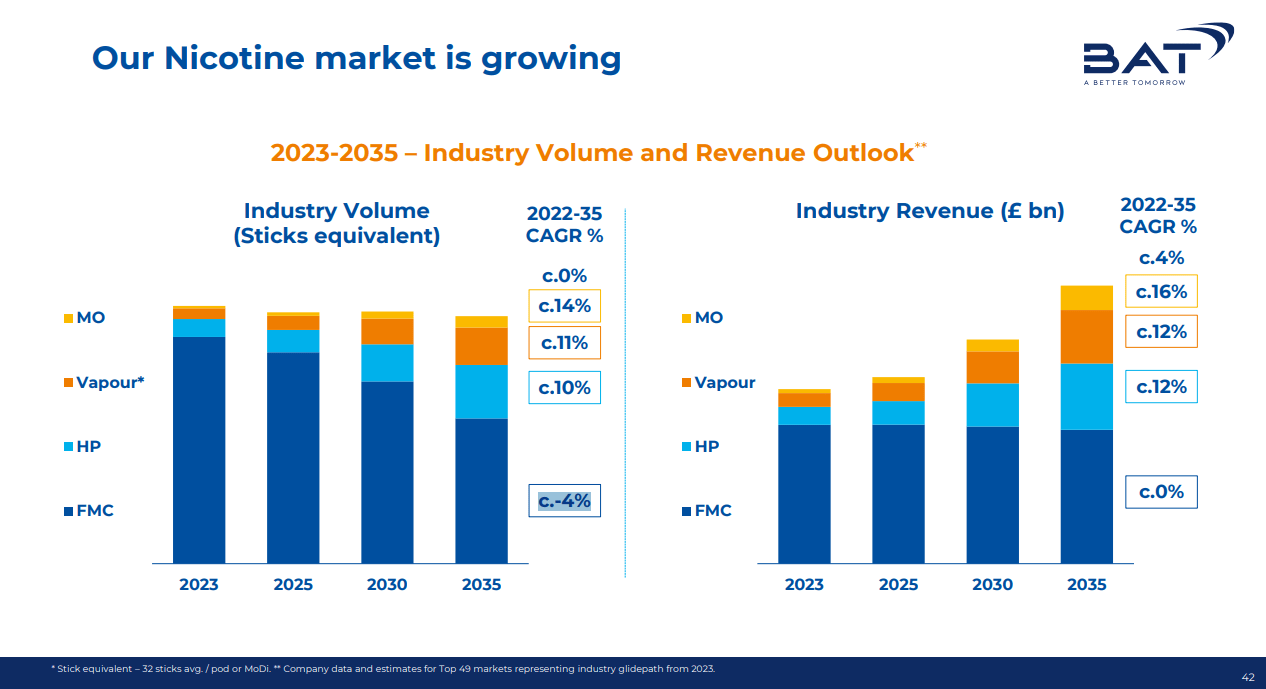Select the dark blue FMC legend marker on volume chart
This screenshot has height=689, width=1266.
[x=69, y=510]
